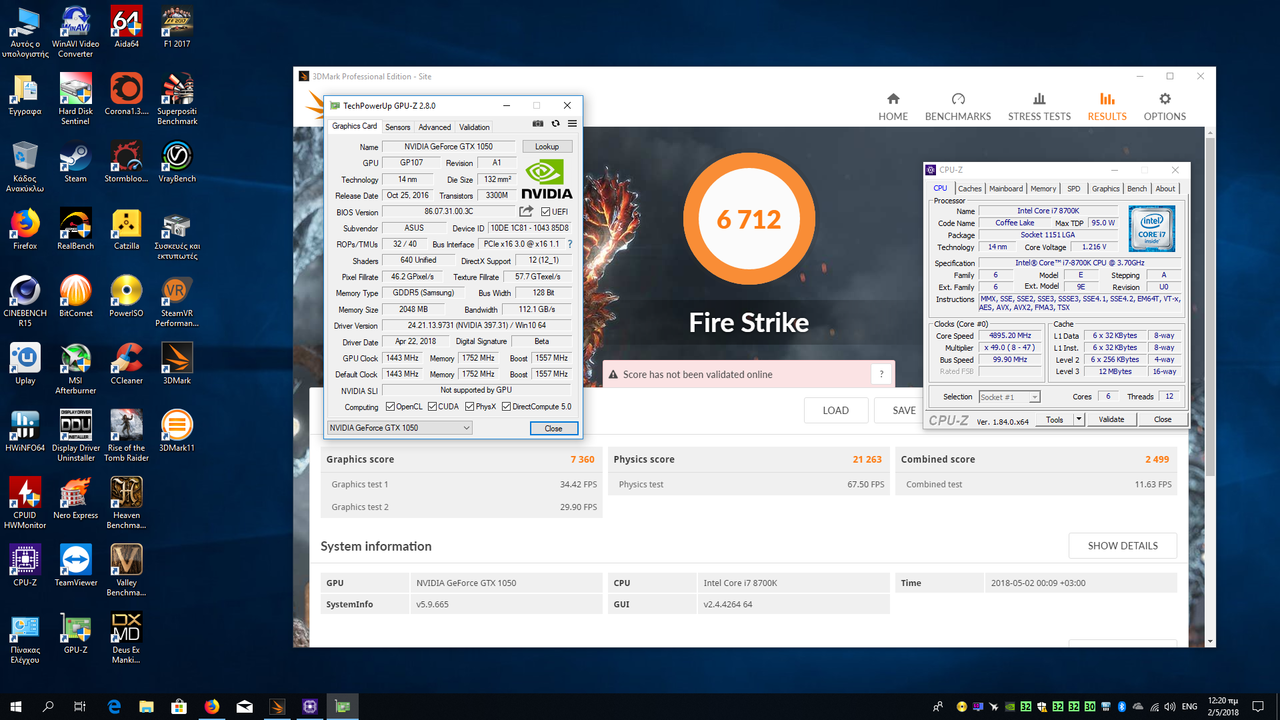Viewport: 1280px width, 720px height.
Task: Open the CCleaner desktop icon
Action: [126, 364]
